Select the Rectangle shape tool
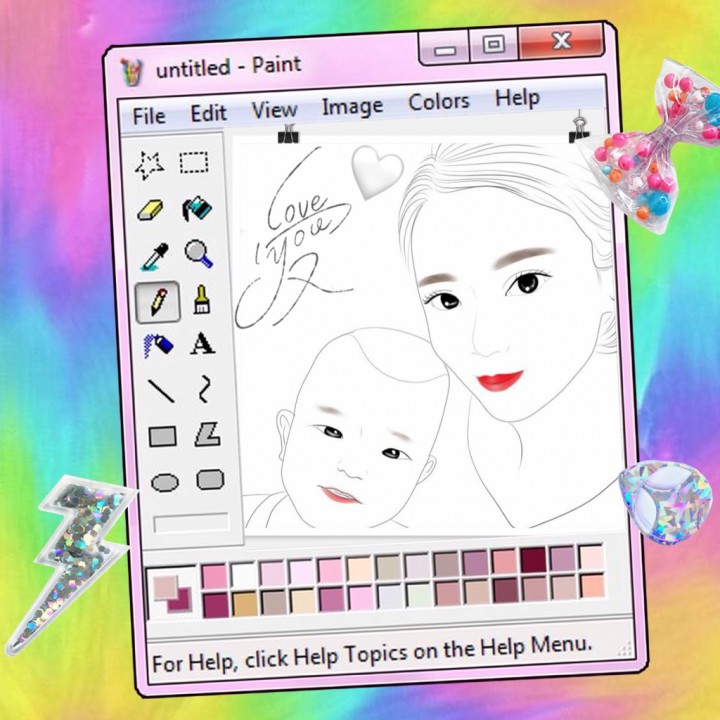 [x=163, y=436]
